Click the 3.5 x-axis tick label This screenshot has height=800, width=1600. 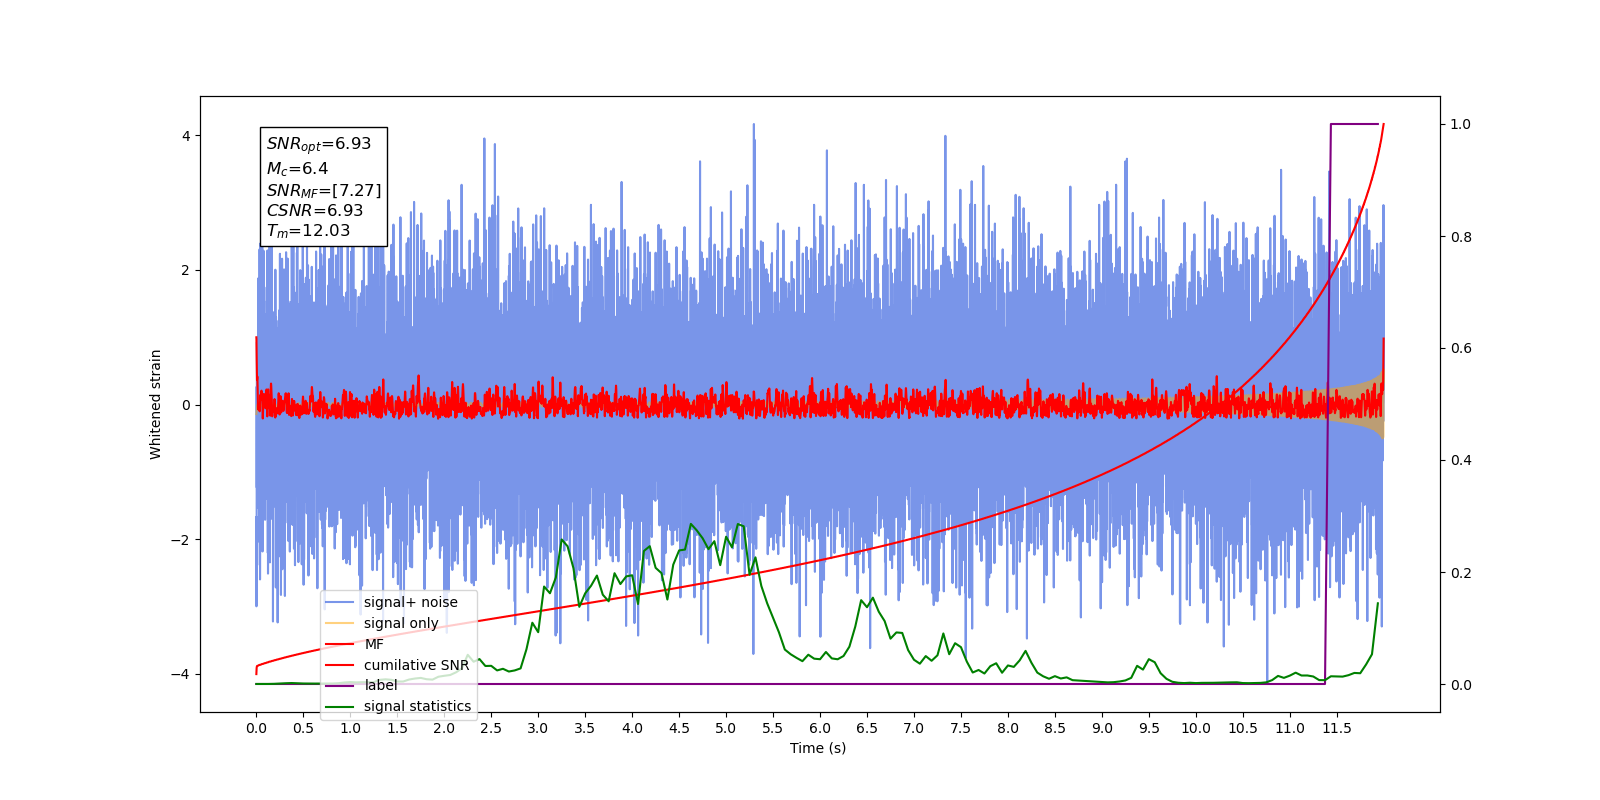click(585, 728)
